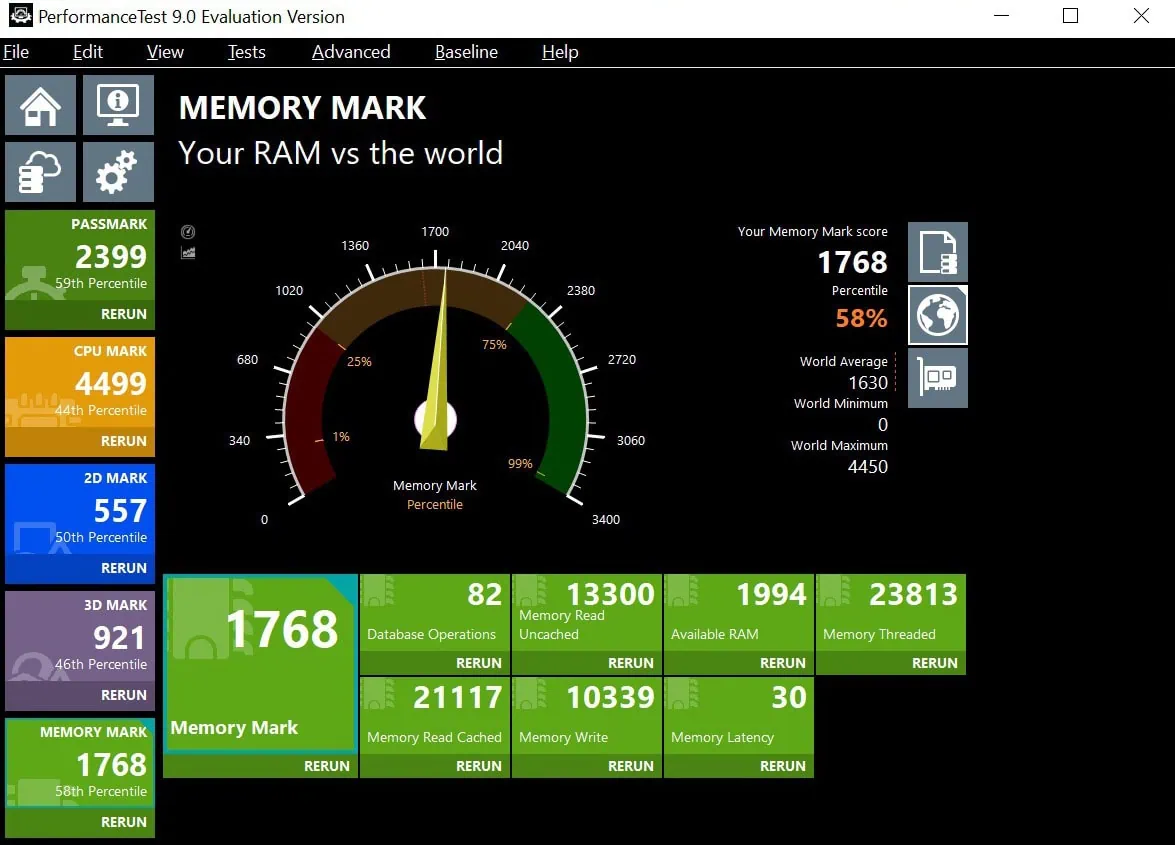Select the 2D Mark score tile
Image resolution: width=1175 pixels, height=845 pixels.
(80, 510)
